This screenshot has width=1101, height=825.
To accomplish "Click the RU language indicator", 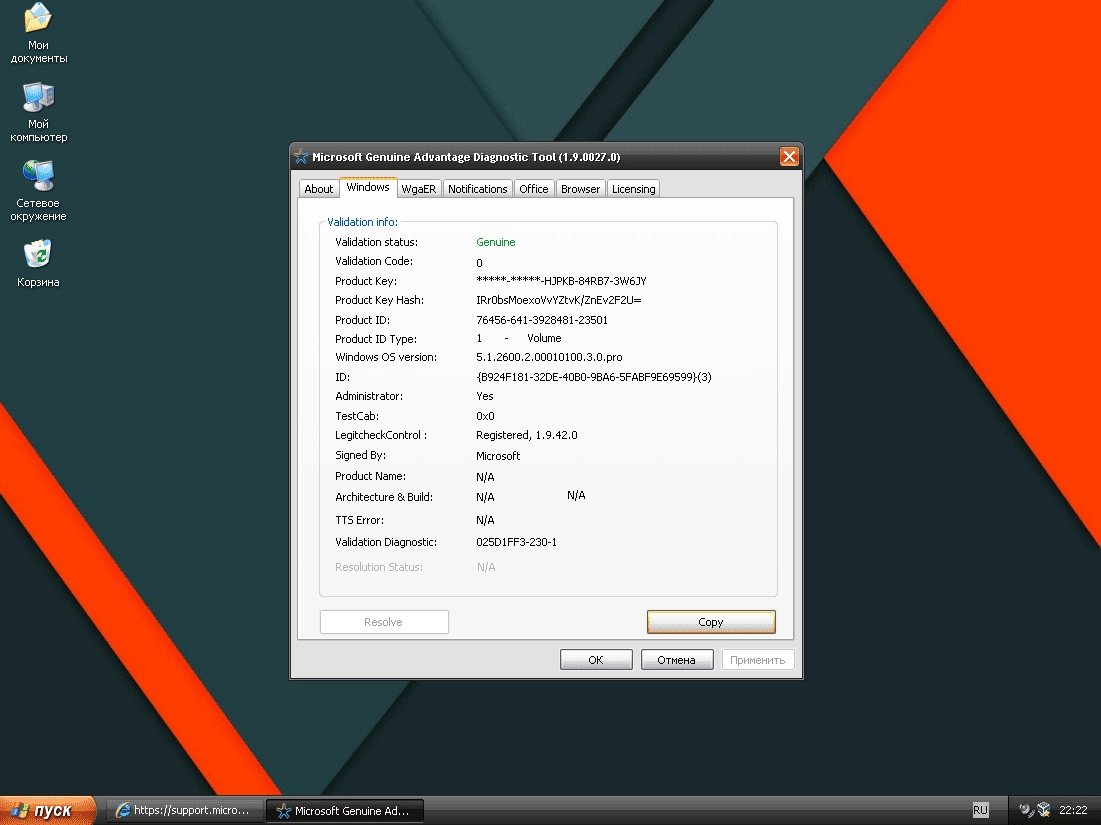I will [980, 810].
